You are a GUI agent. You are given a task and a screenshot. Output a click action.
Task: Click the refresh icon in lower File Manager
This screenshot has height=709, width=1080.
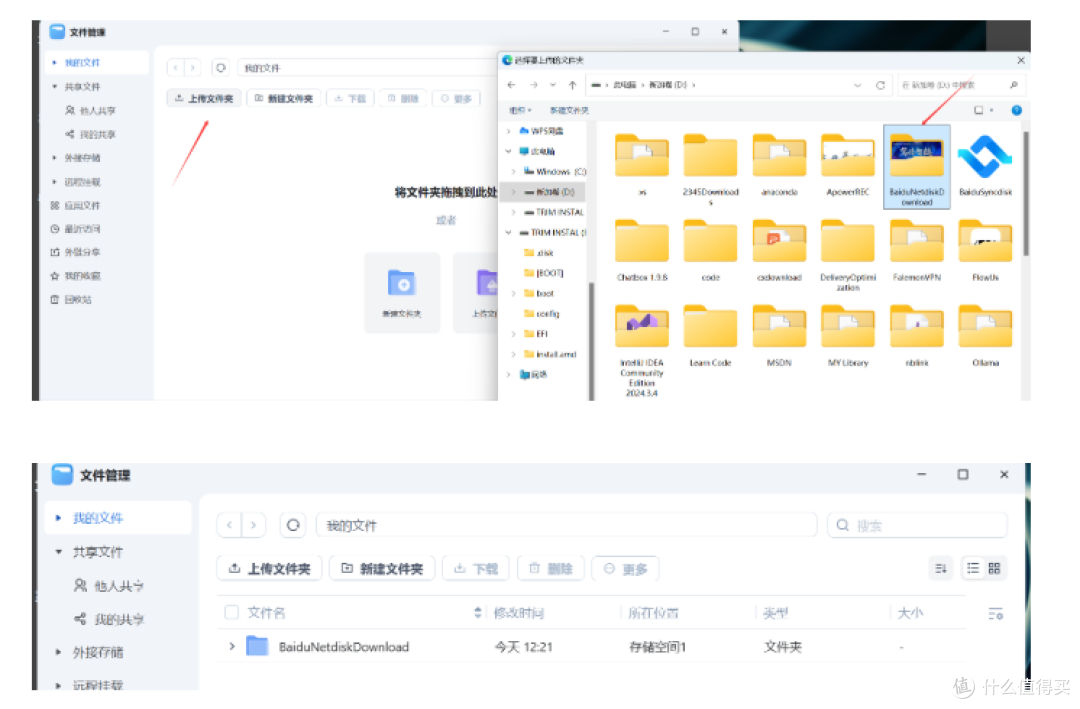click(293, 525)
